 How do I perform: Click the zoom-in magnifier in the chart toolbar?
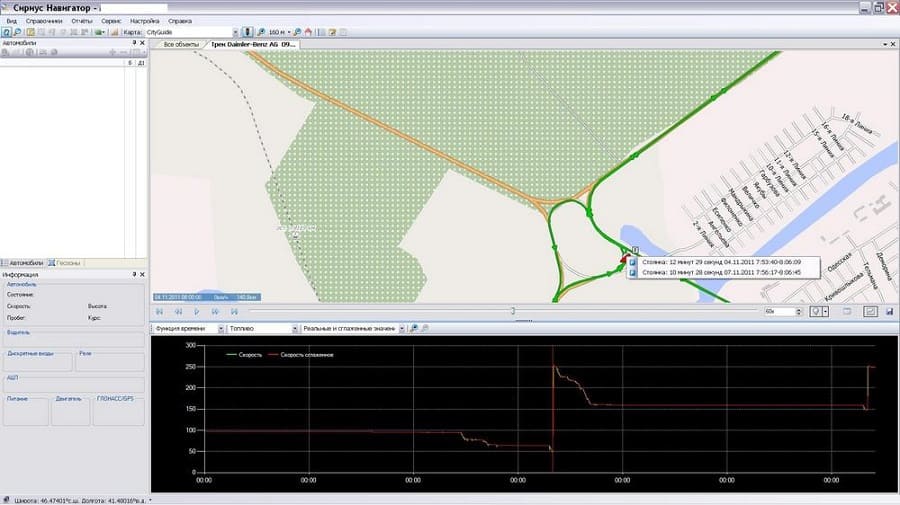pyautogui.click(x=414, y=328)
